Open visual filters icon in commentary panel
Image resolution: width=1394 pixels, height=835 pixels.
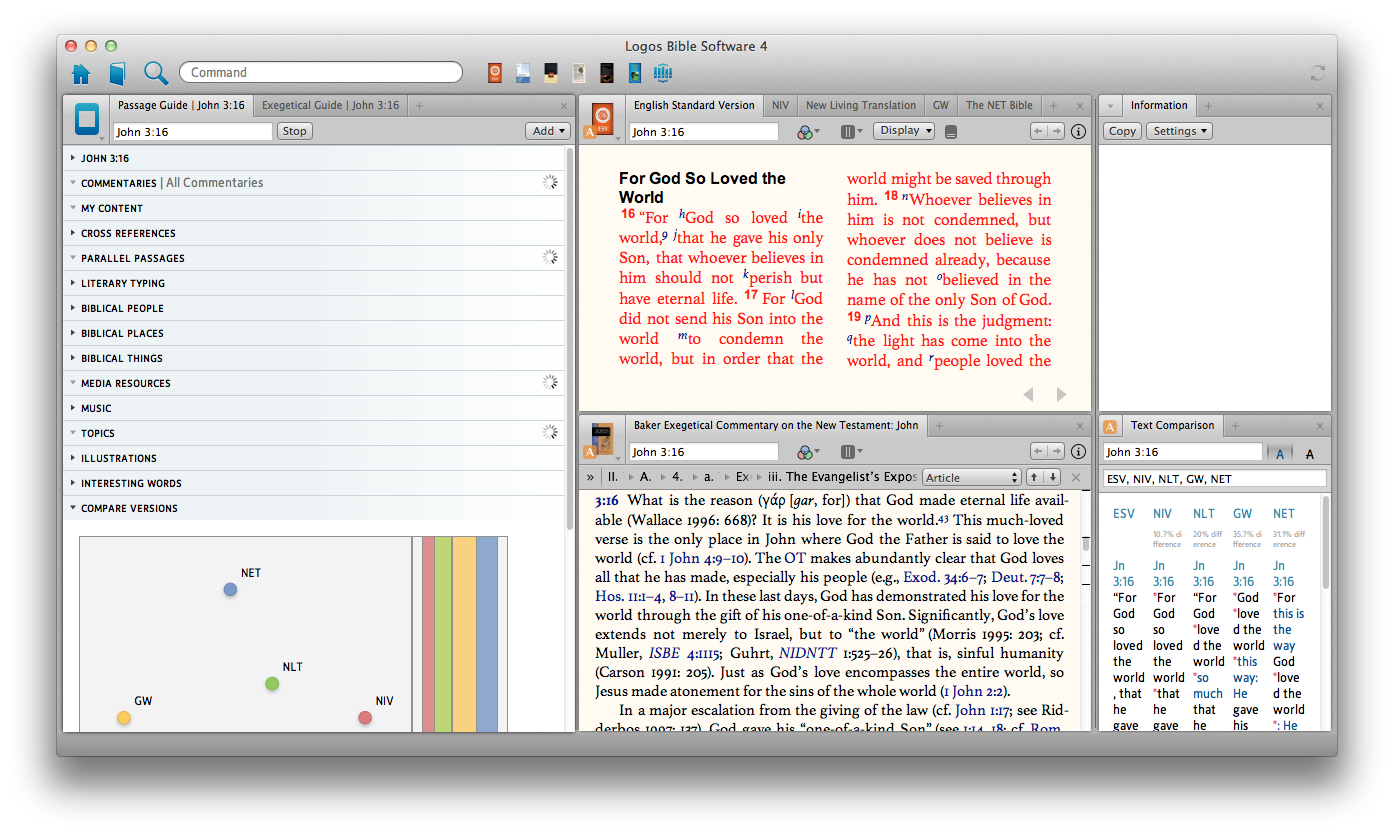tap(808, 452)
